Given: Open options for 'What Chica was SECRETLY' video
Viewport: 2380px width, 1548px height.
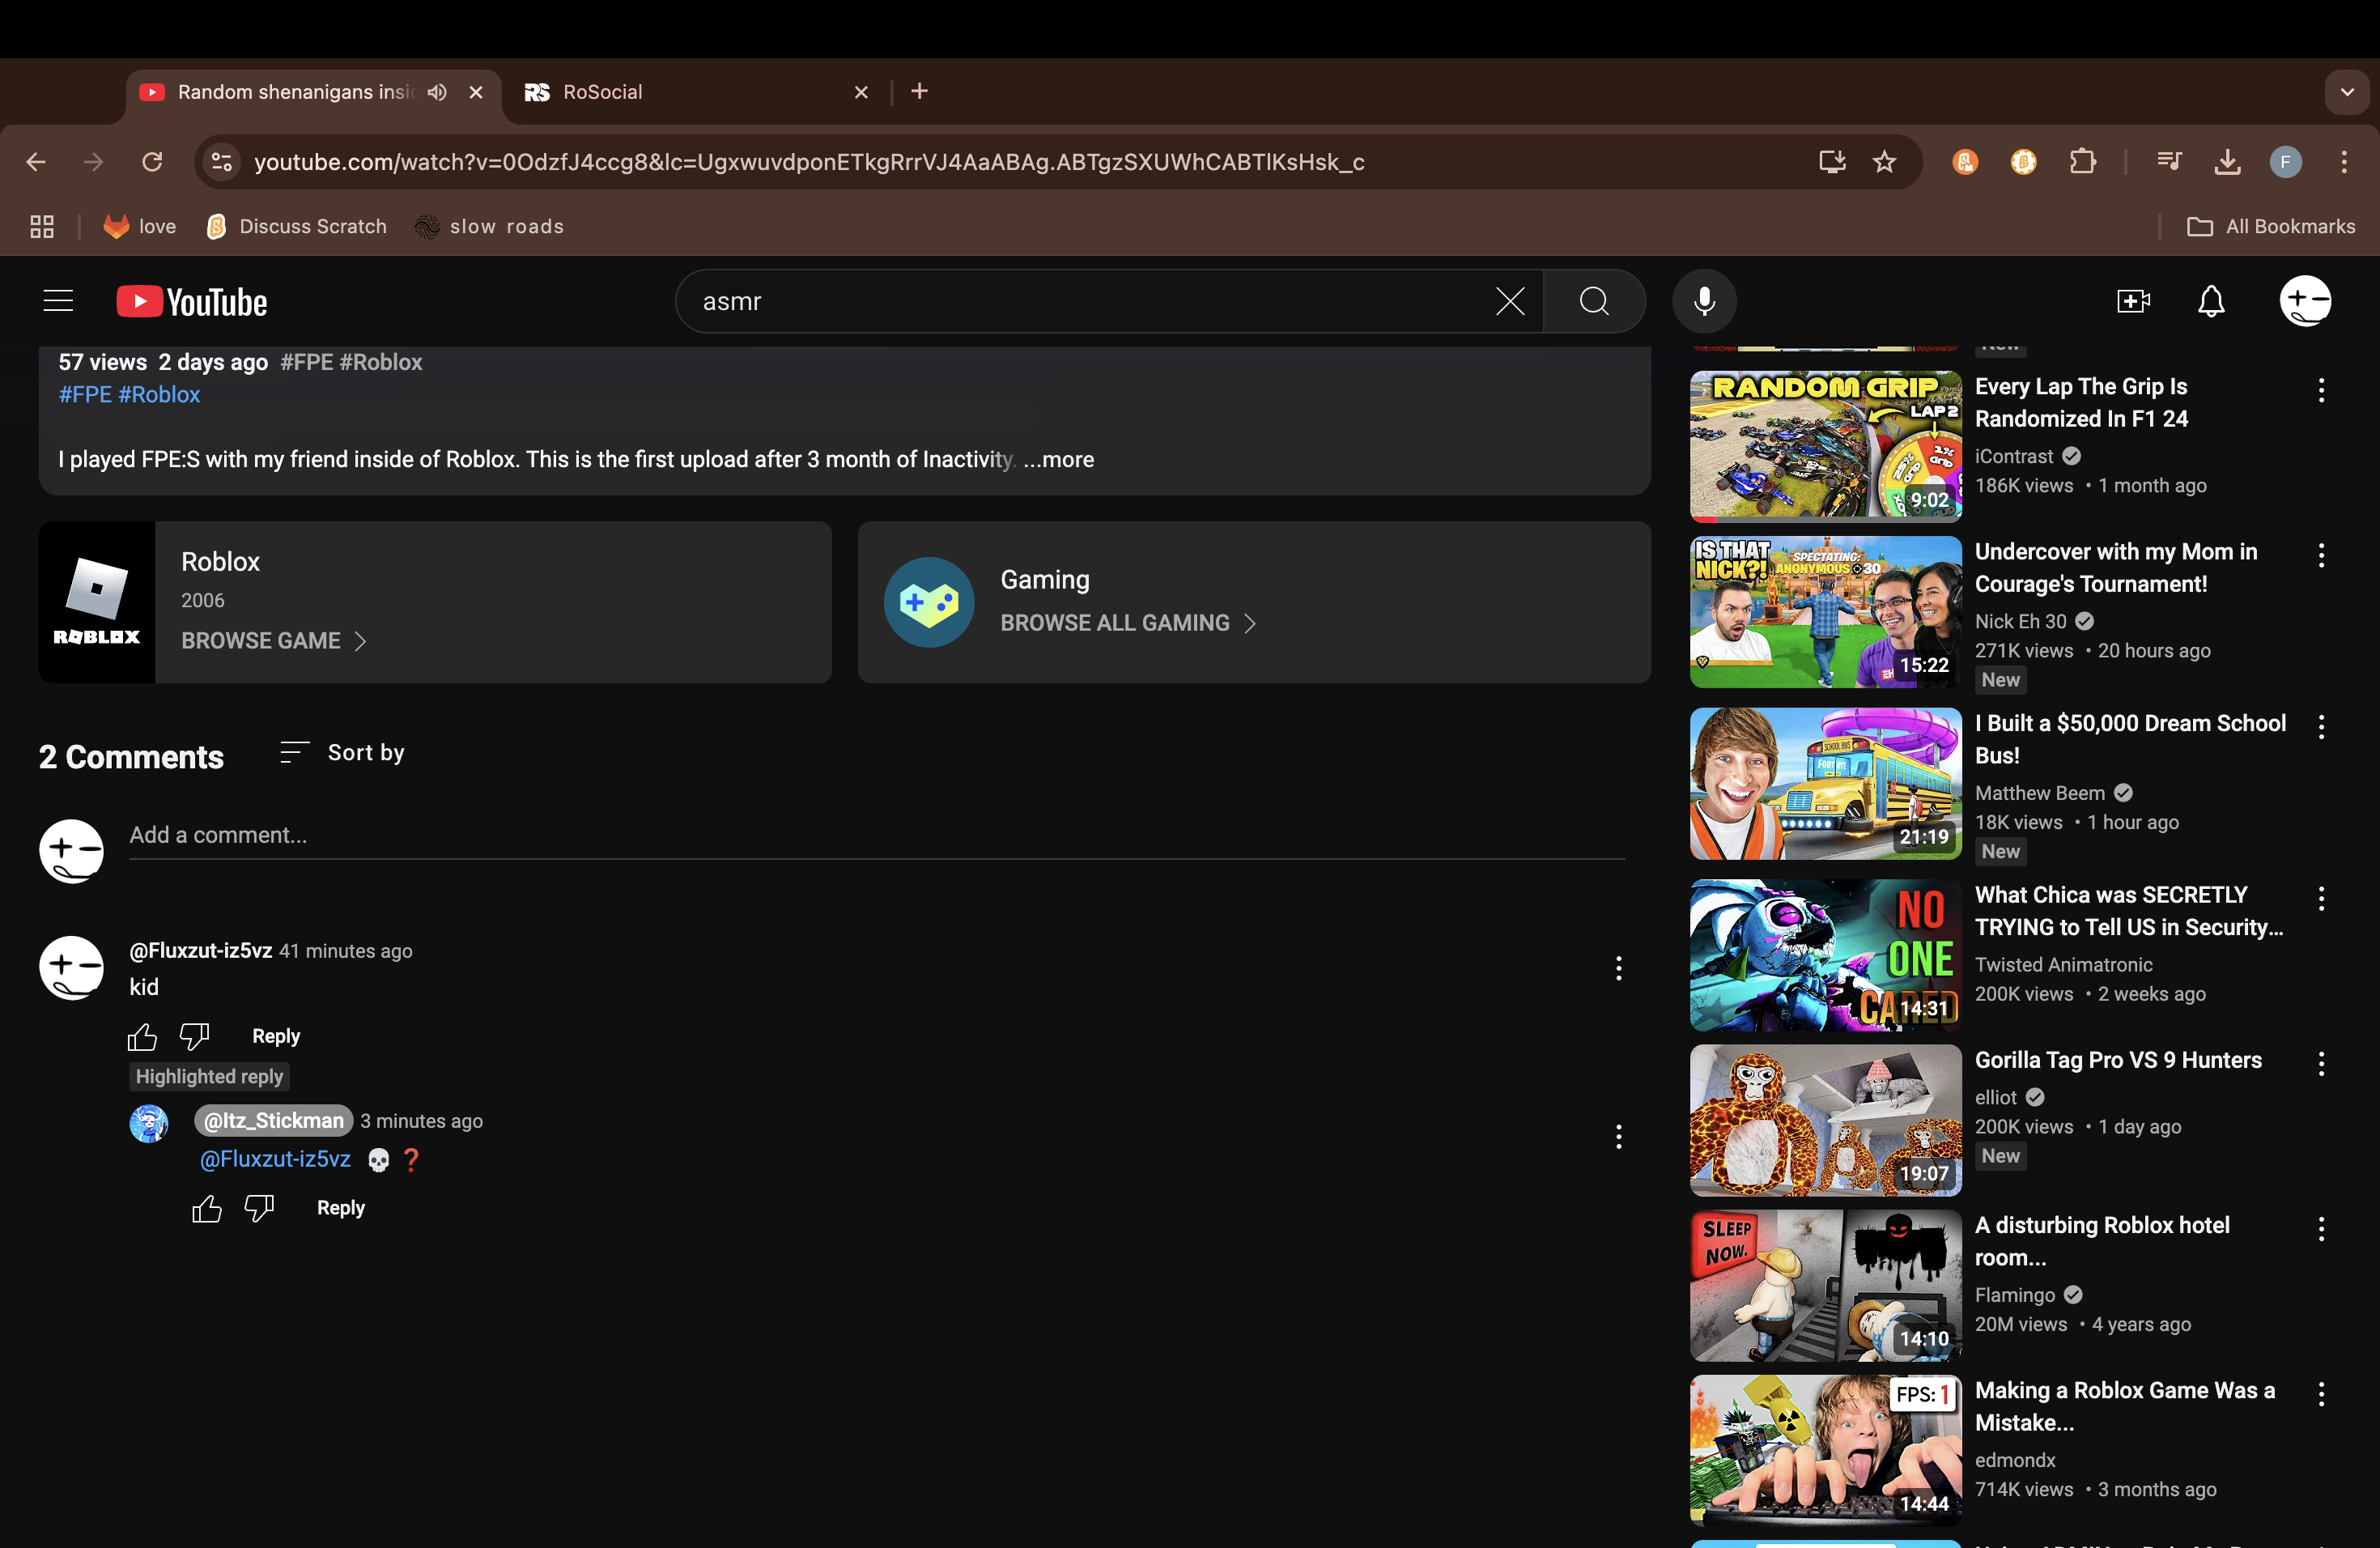Looking at the screenshot, I should [2321, 899].
